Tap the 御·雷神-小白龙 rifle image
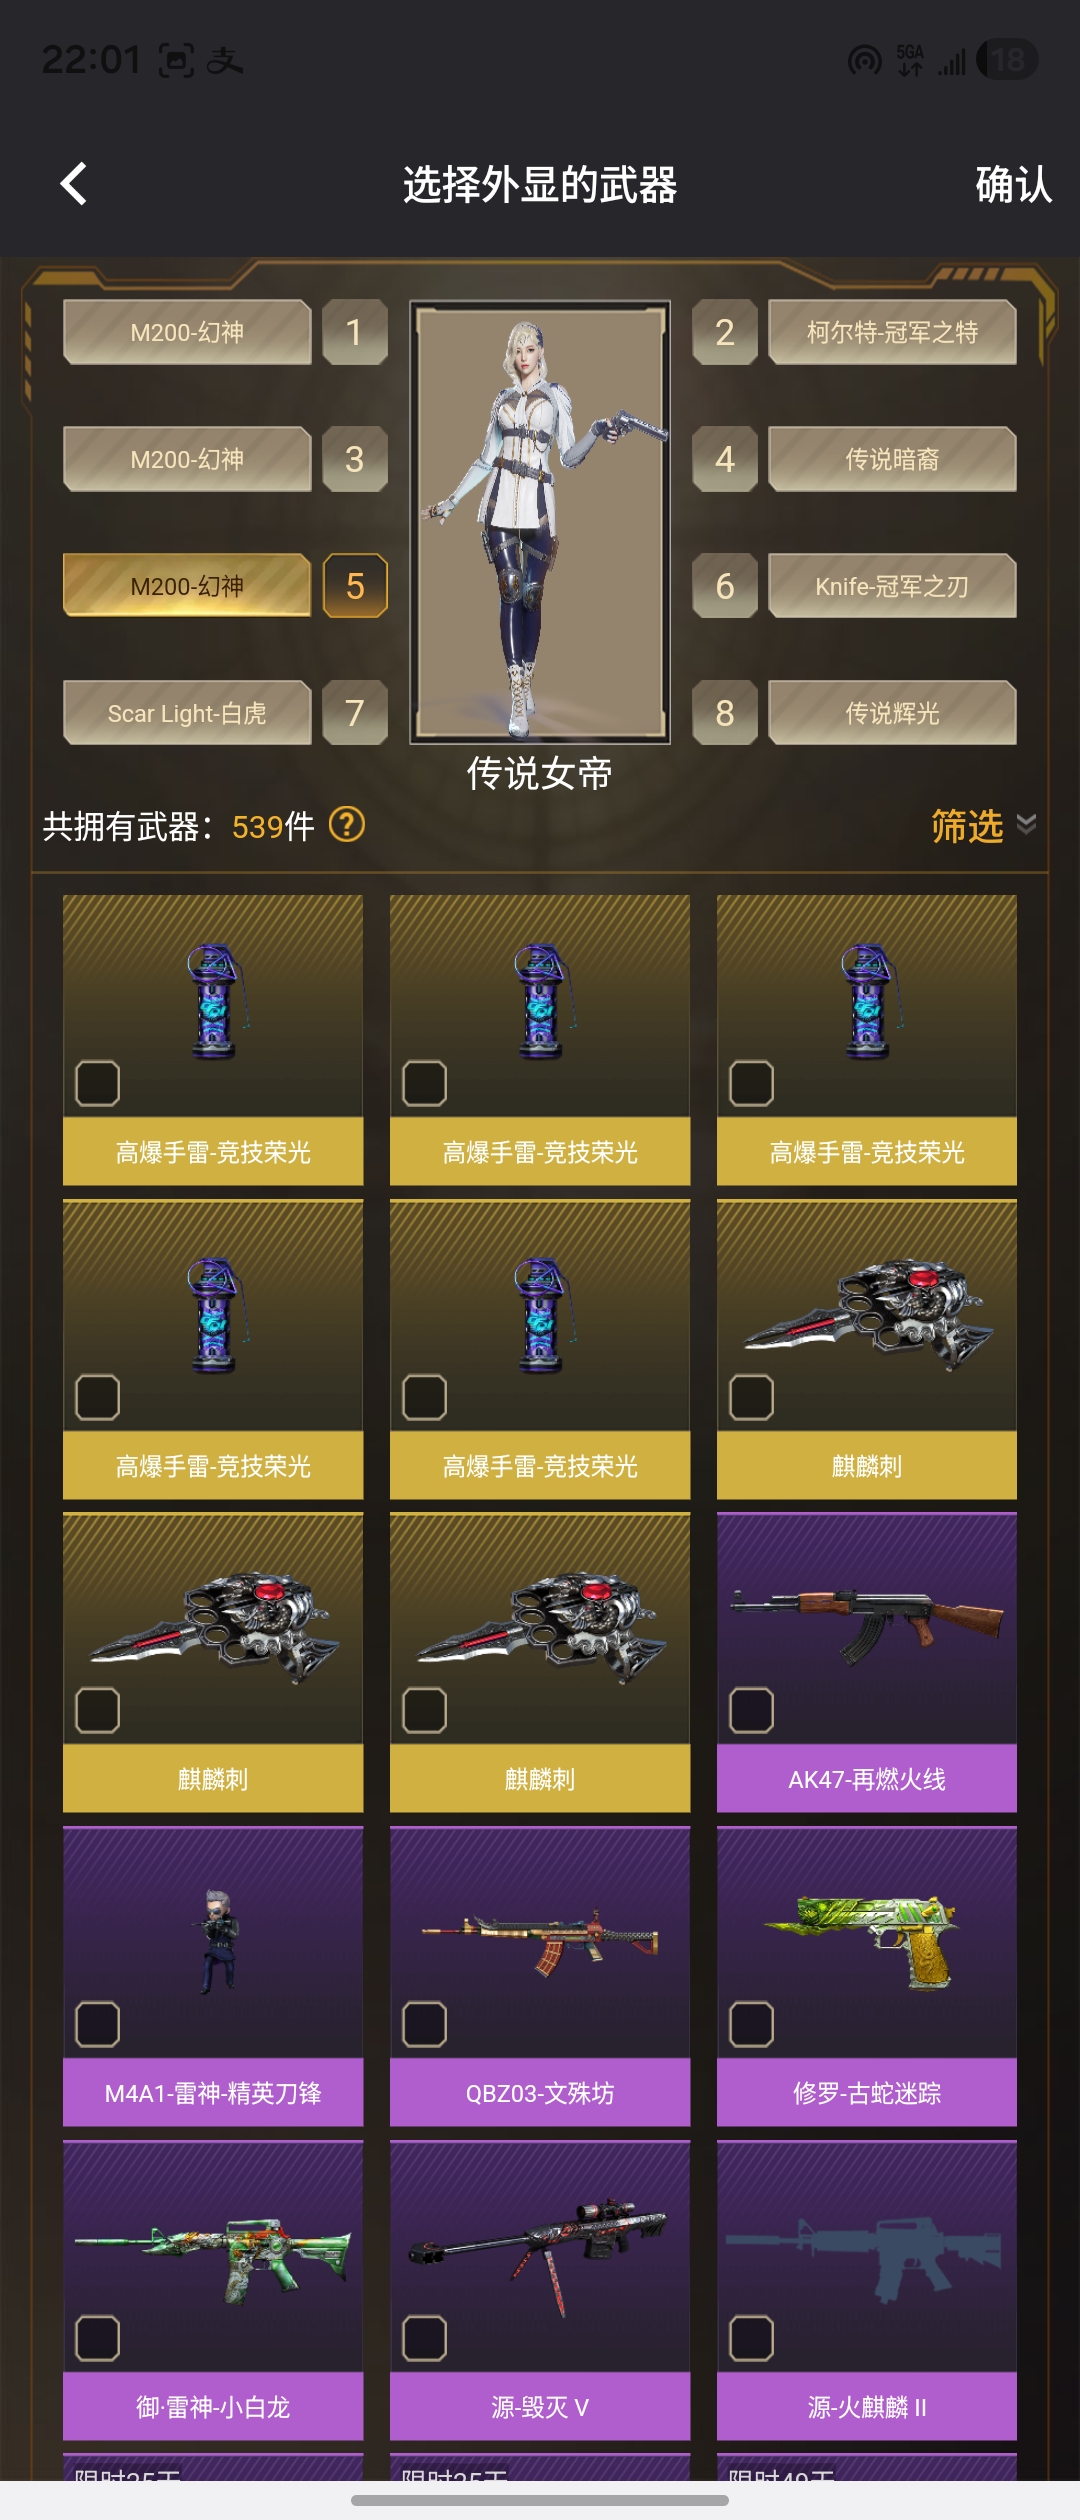 213,2259
